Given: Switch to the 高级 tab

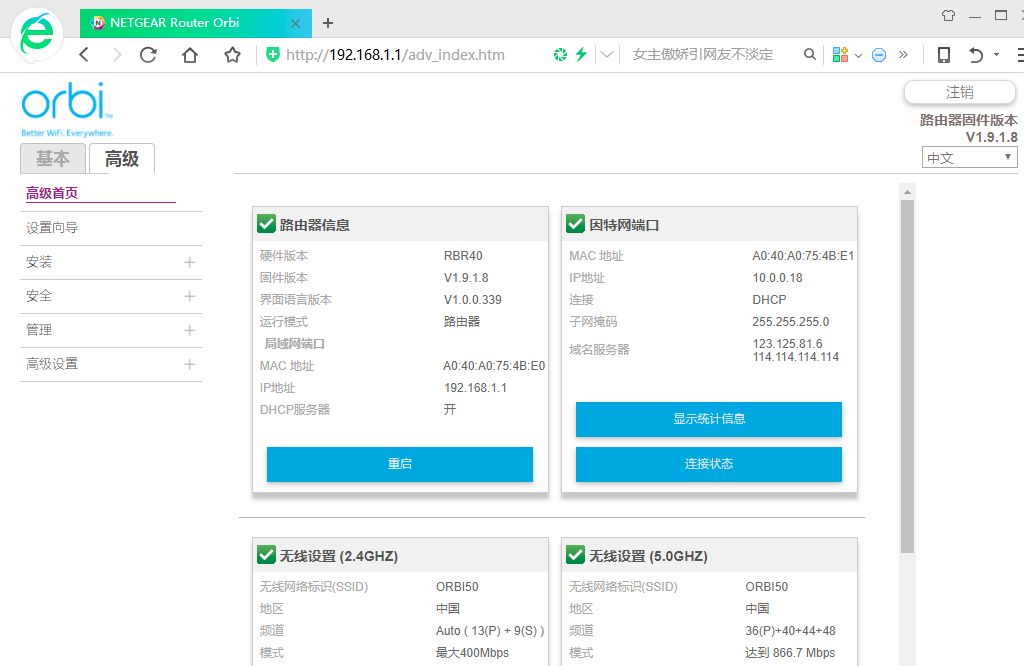Looking at the screenshot, I should (x=121, y=158).
